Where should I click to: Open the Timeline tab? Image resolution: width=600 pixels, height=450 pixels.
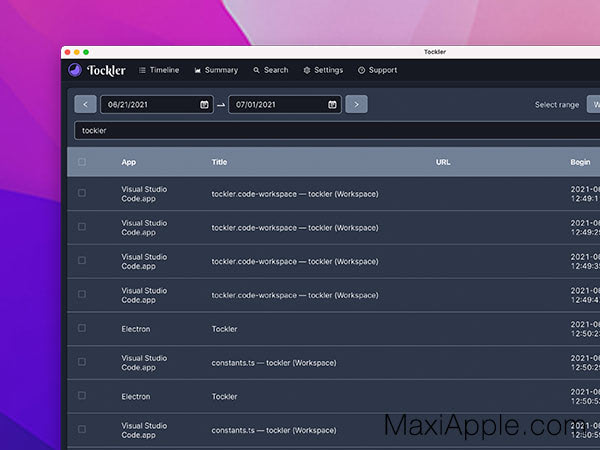pyautogui.click(x=159, y=70)
